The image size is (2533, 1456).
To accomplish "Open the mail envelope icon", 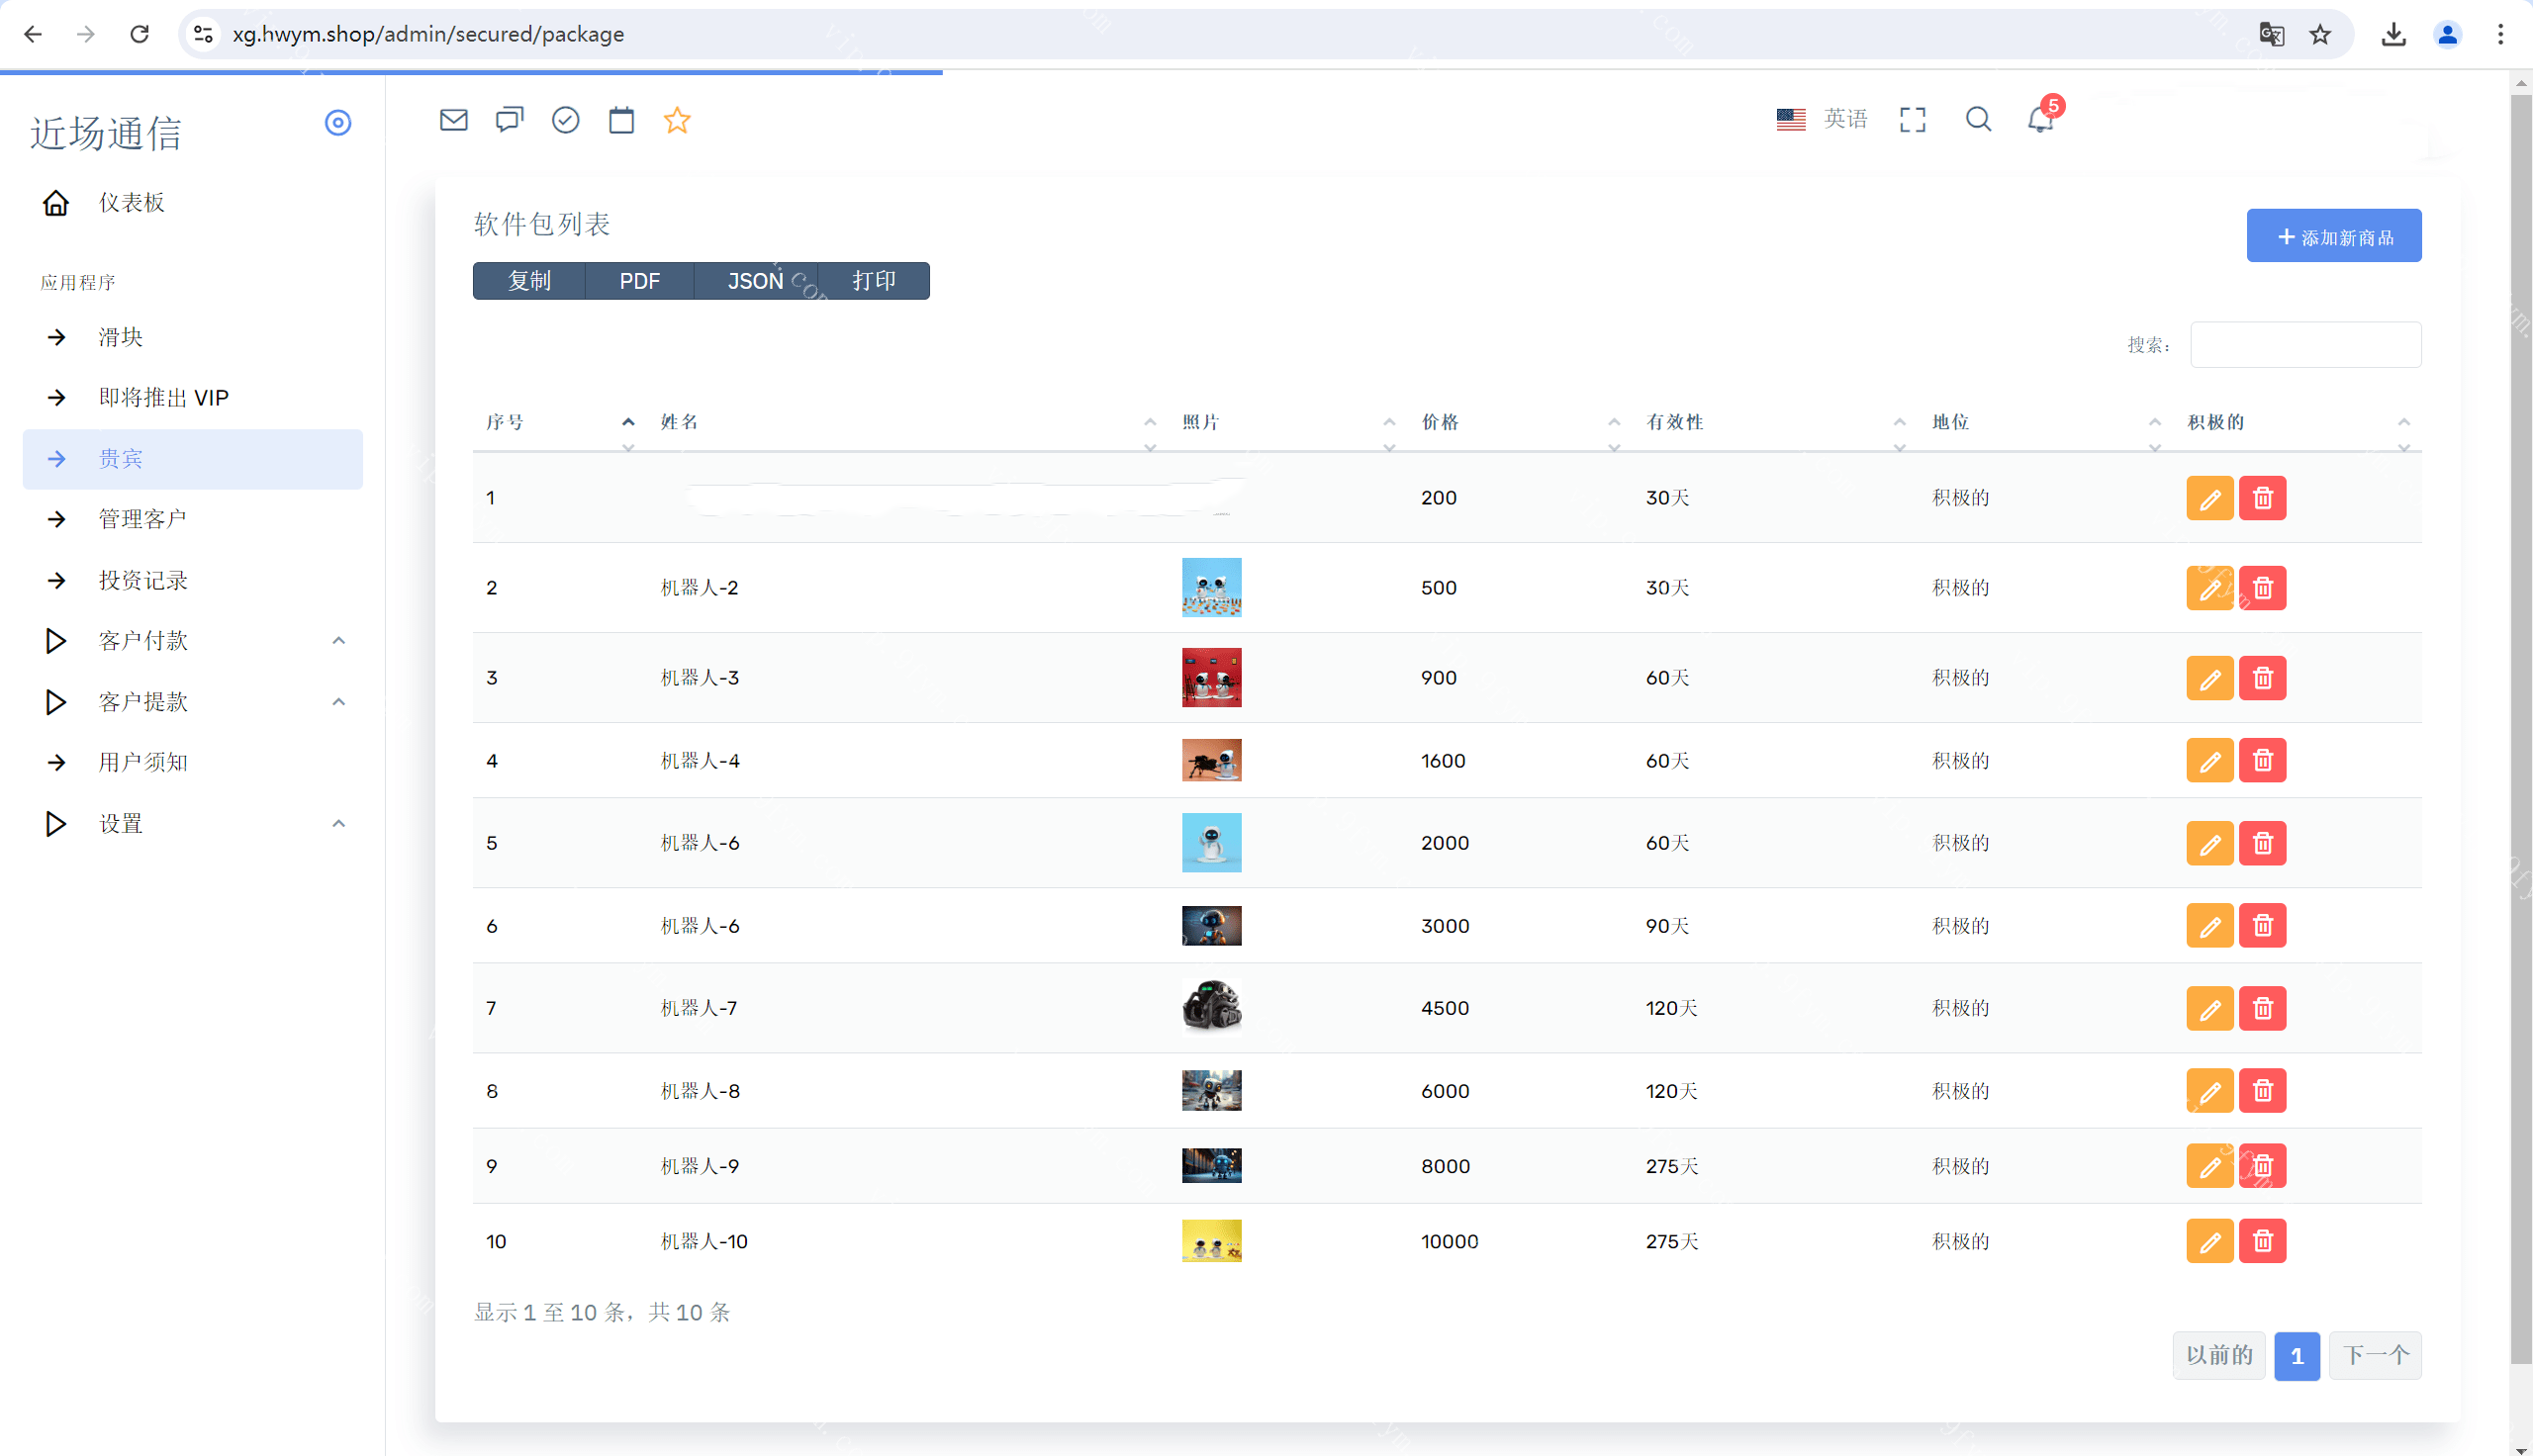I will [x=453, y=120].
